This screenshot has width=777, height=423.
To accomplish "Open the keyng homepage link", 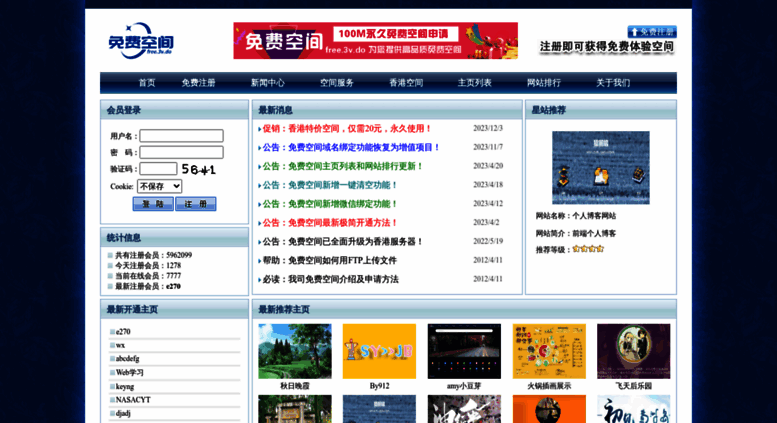I will pyautogui.click(x=125, y=386).
